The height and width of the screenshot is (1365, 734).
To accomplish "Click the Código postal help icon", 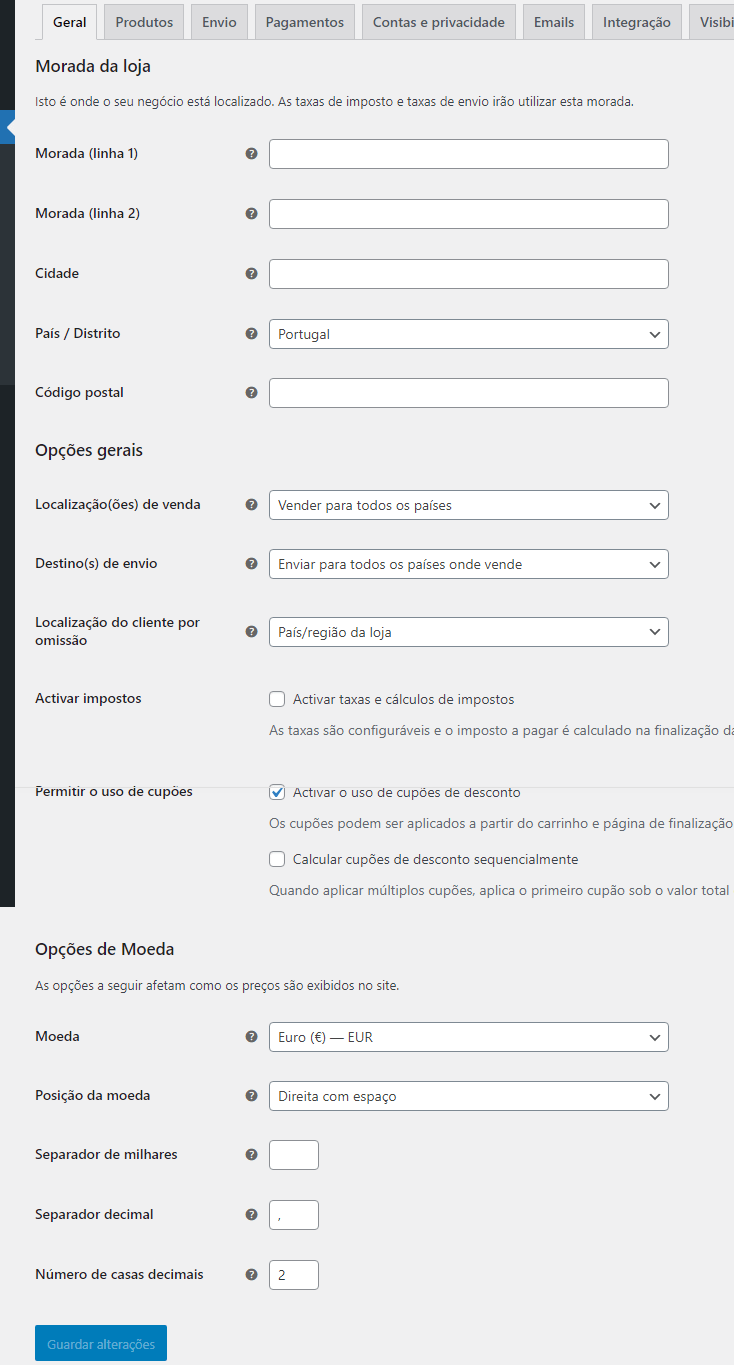I will 251,392.
